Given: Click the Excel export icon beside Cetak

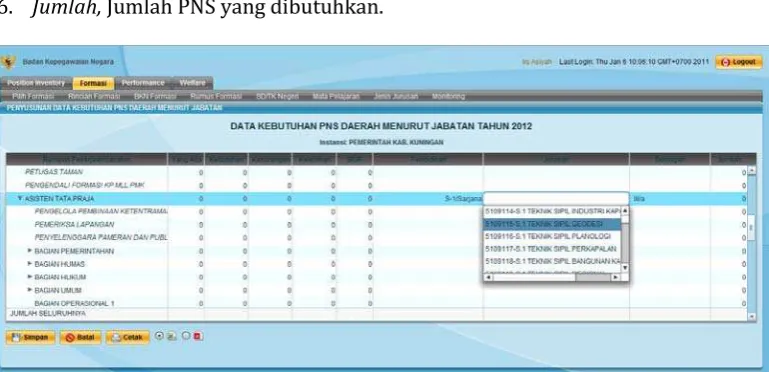Looking at the screenshot, I should pyautogui.click(x=170, y=336).
